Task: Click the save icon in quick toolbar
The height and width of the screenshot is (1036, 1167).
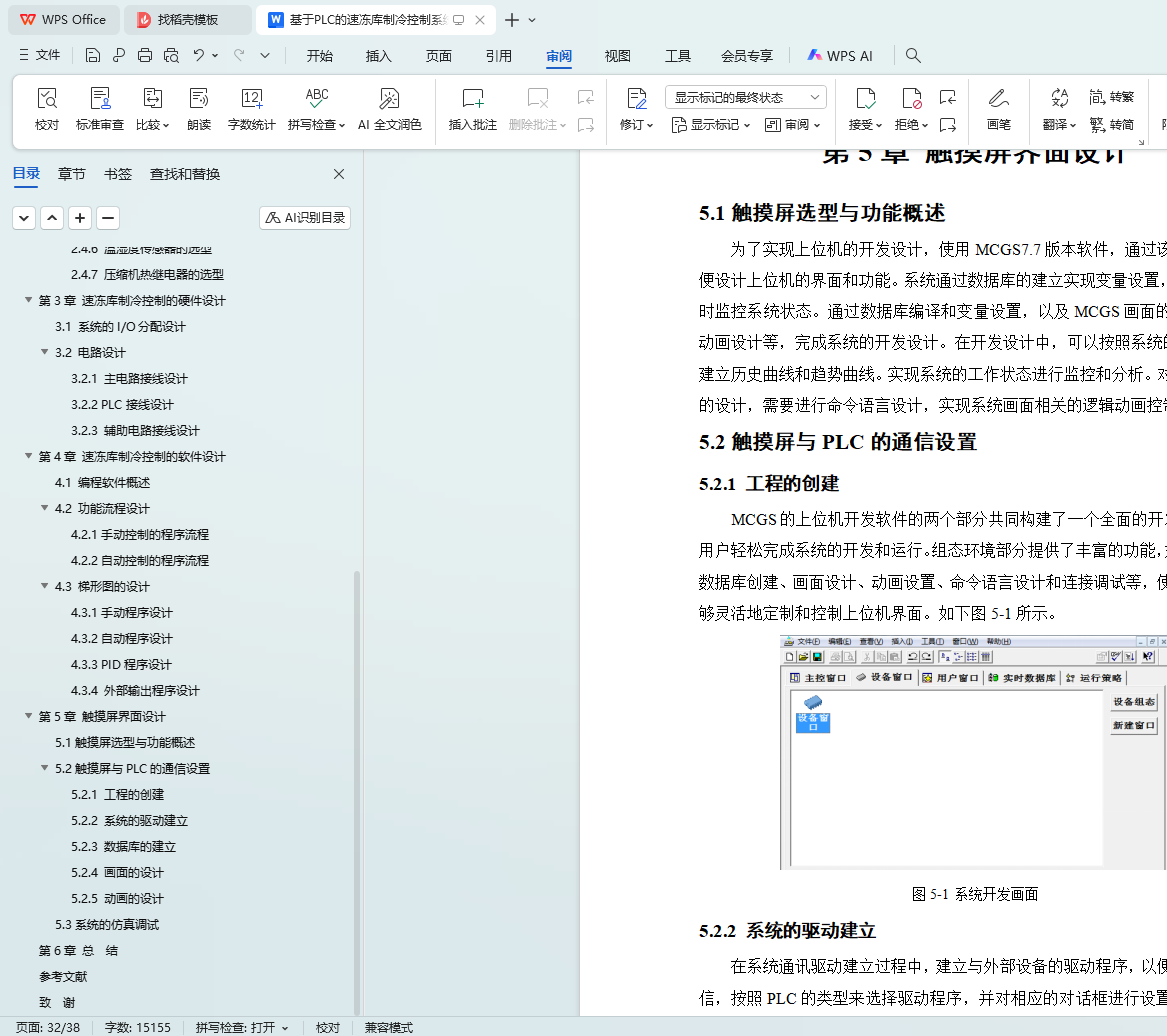Action: pyautogui.click(x=93, y=55)
